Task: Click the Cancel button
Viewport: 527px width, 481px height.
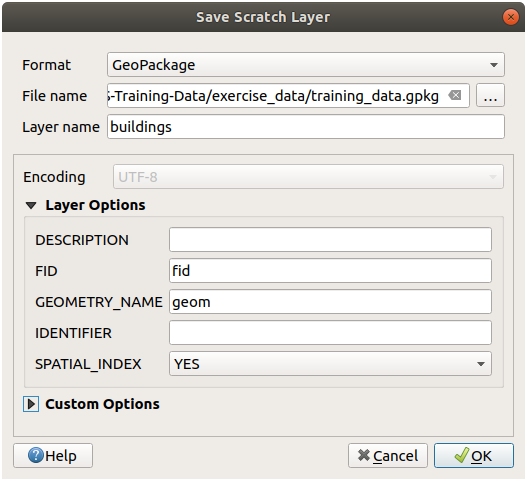Action: (388, 456)
